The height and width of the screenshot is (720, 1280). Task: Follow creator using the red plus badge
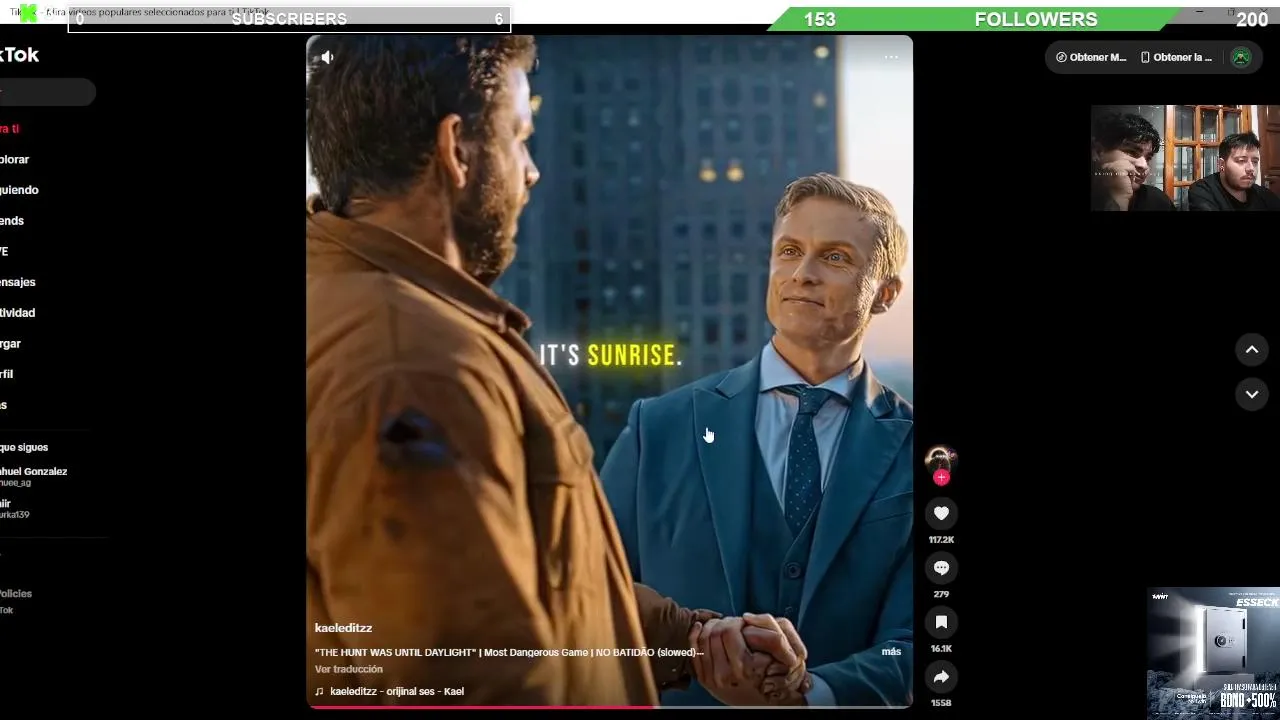click(941, 478)
